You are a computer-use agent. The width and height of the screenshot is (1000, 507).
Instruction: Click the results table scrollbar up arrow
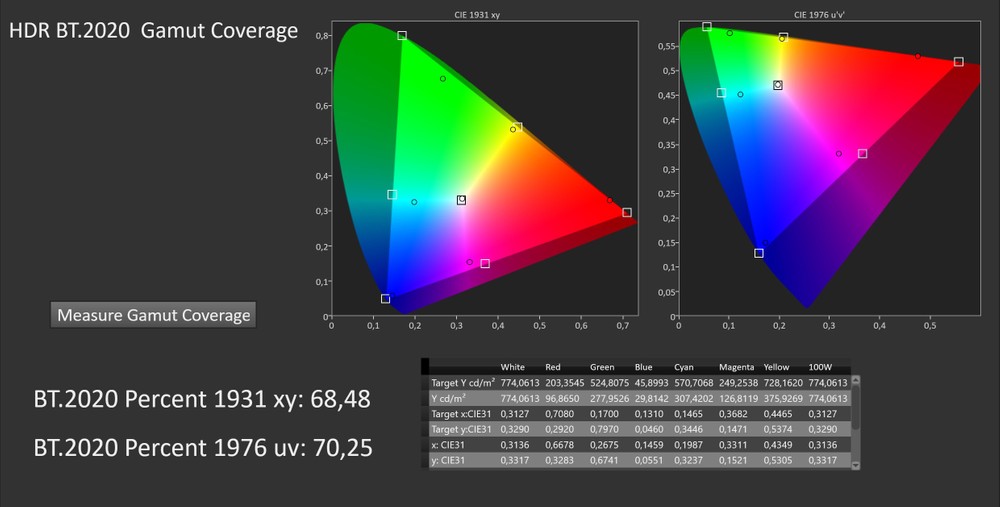pyautogui.click(x=855, y=381)
